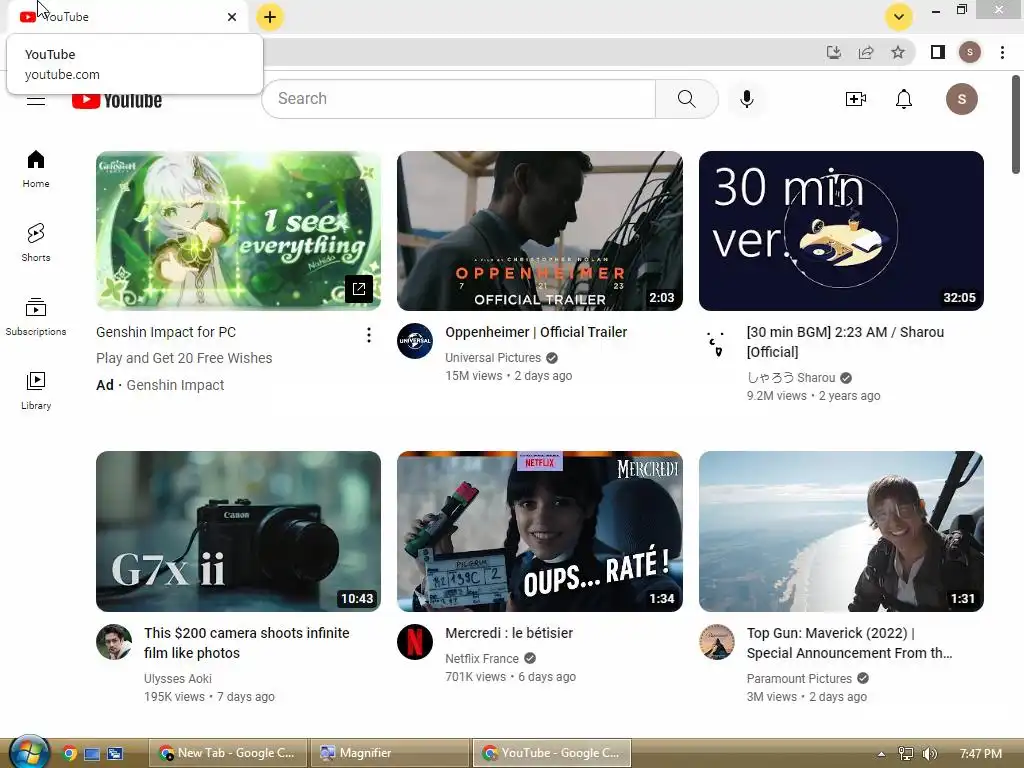Image resolution: width=1024 pixels, height=768 pixels.
Task: Play the Mercredi Oups Raté thumbnail
Action: click(539, 531)
